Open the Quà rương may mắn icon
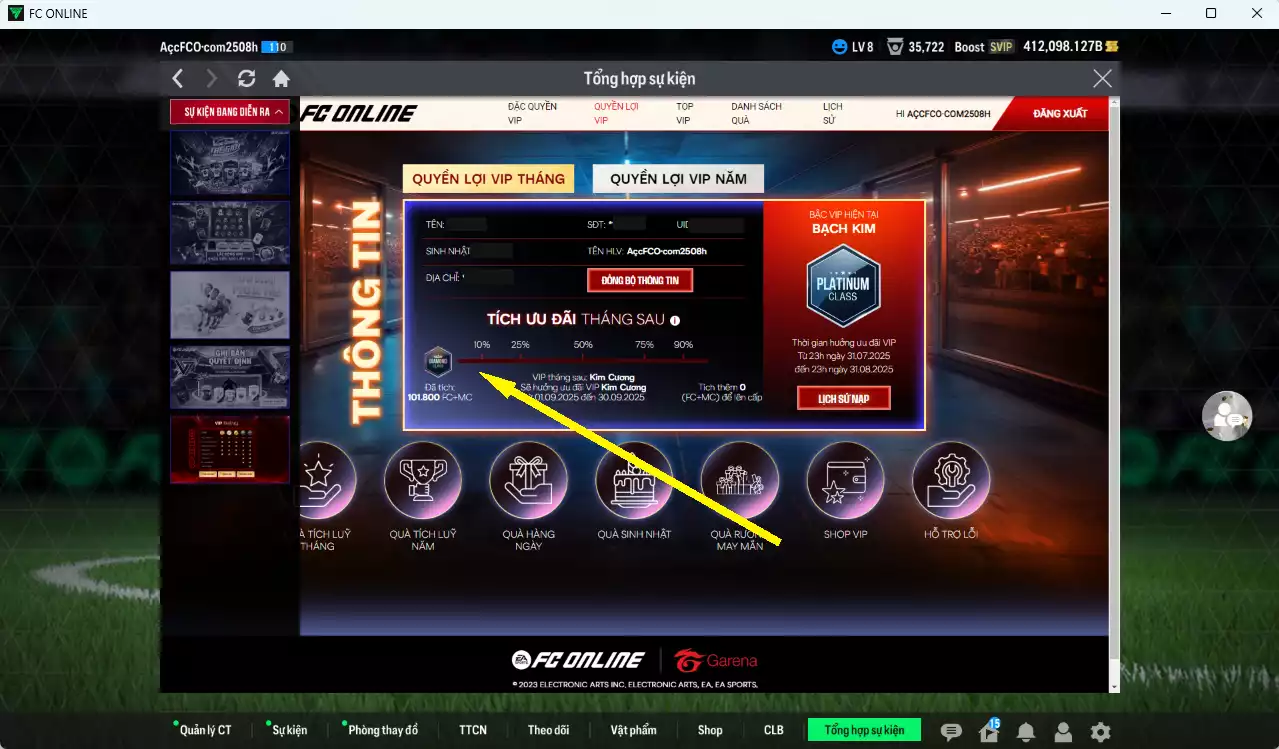1279x749 pixels. tap(739, 481)
